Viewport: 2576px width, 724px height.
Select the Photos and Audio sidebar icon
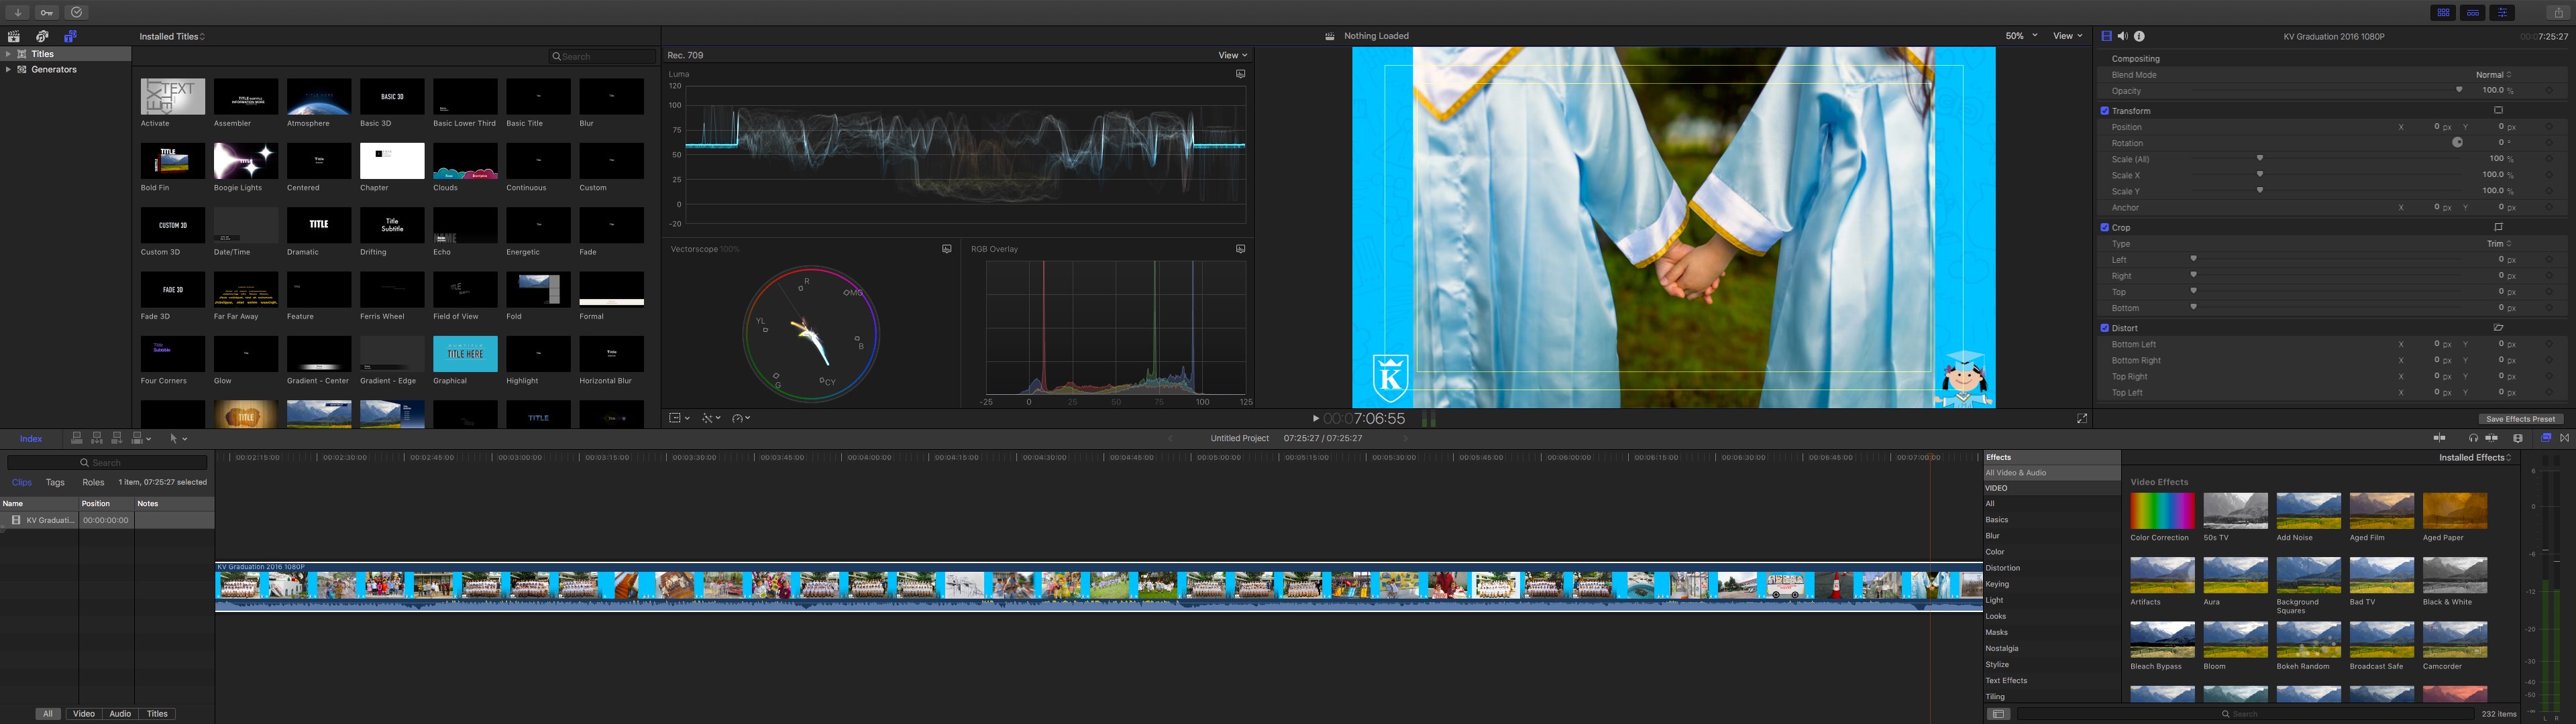[x=42, y=36]
